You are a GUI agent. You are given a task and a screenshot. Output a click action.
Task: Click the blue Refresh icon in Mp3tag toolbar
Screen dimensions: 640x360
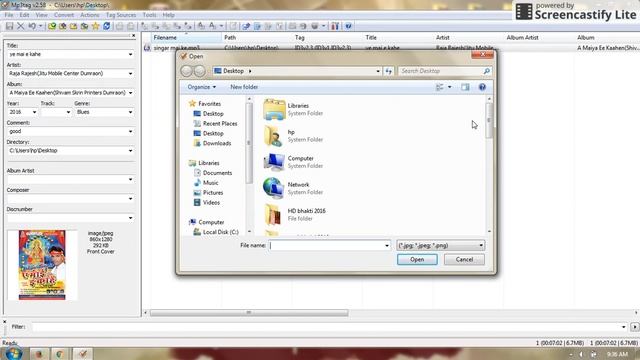point(107,26)
